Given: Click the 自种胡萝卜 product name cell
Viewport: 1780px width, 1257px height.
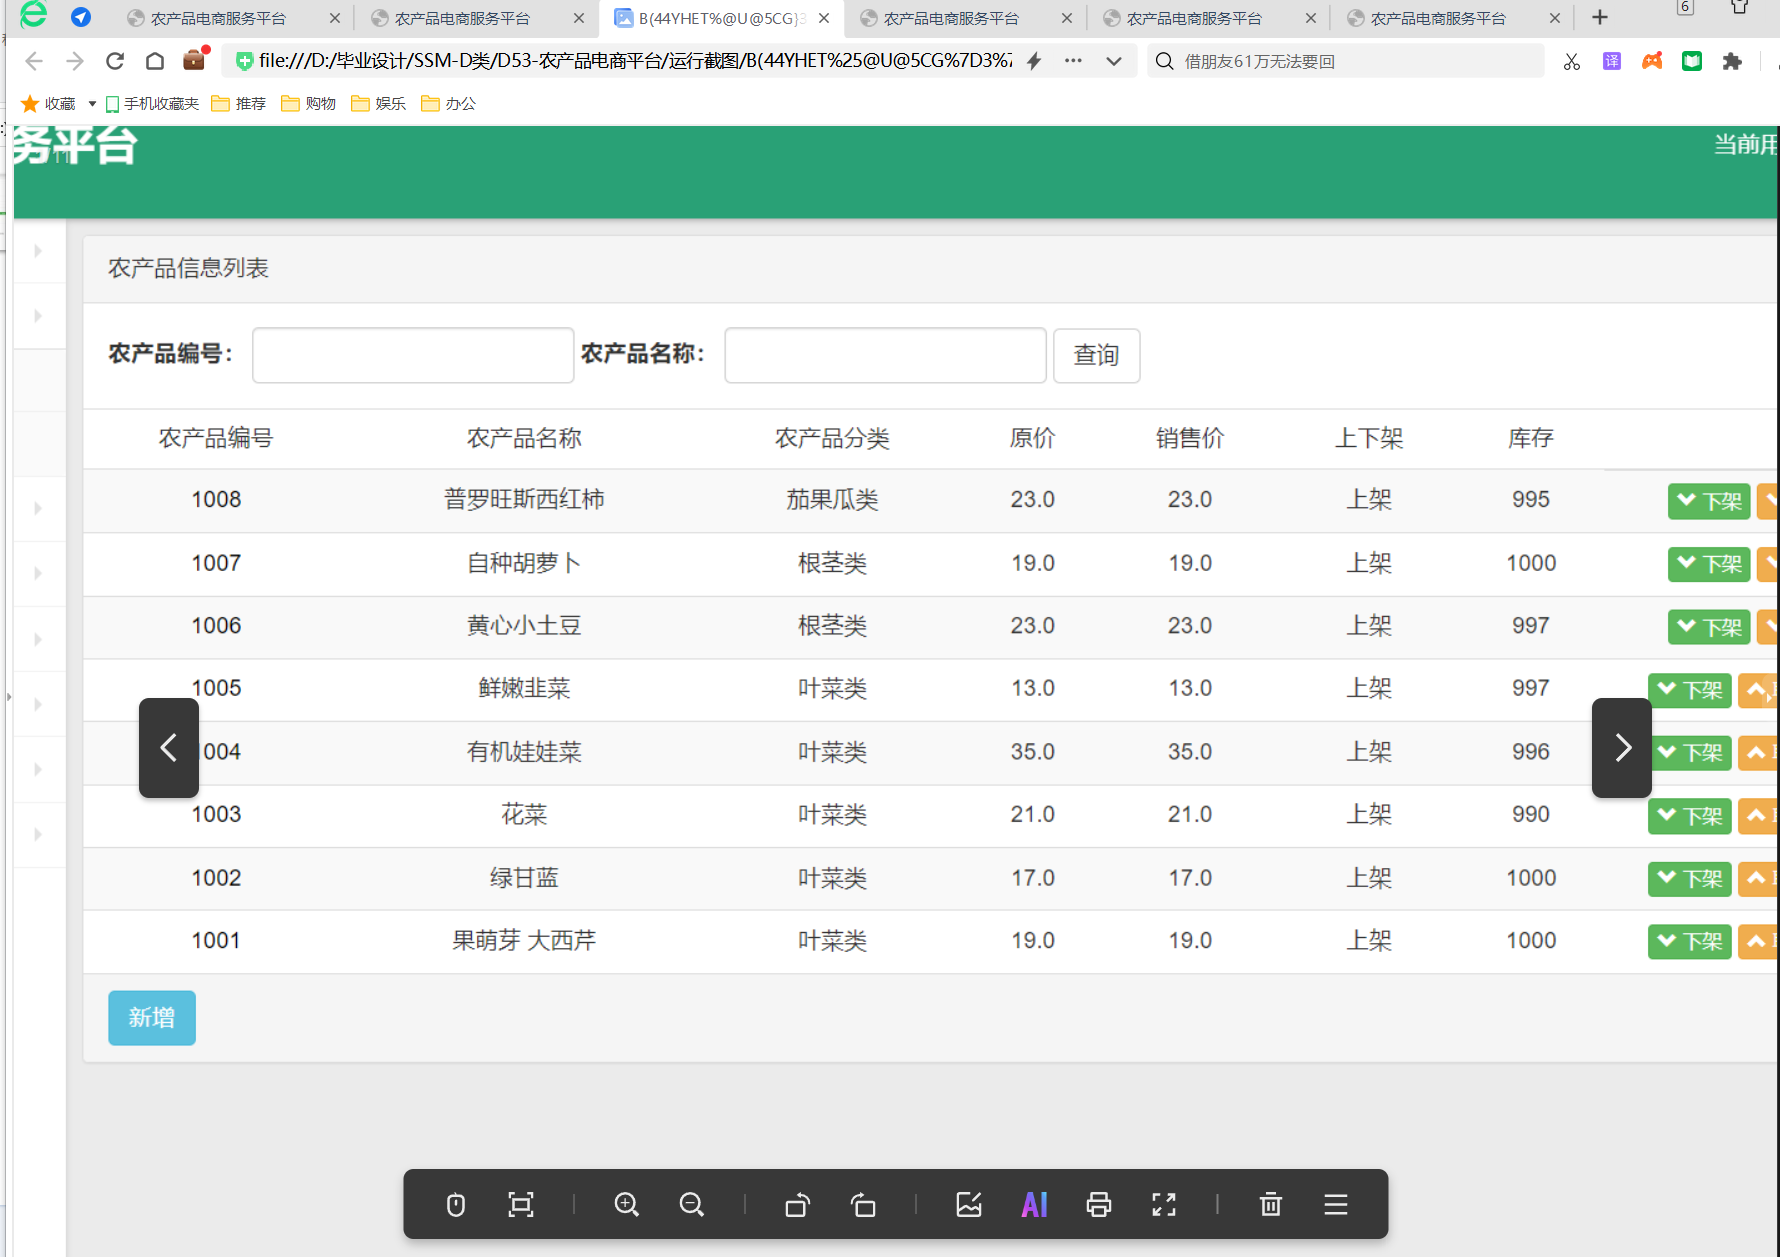Looking at the screenshot, I should click(x=524, y=563).
